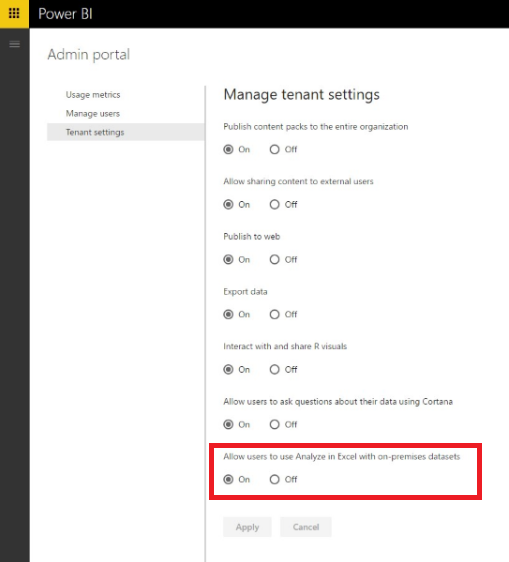This screenshot has height=562, width=509.
Task: Disable Analyze in Excel with on-premises datasets
Action: click(275, 480)
